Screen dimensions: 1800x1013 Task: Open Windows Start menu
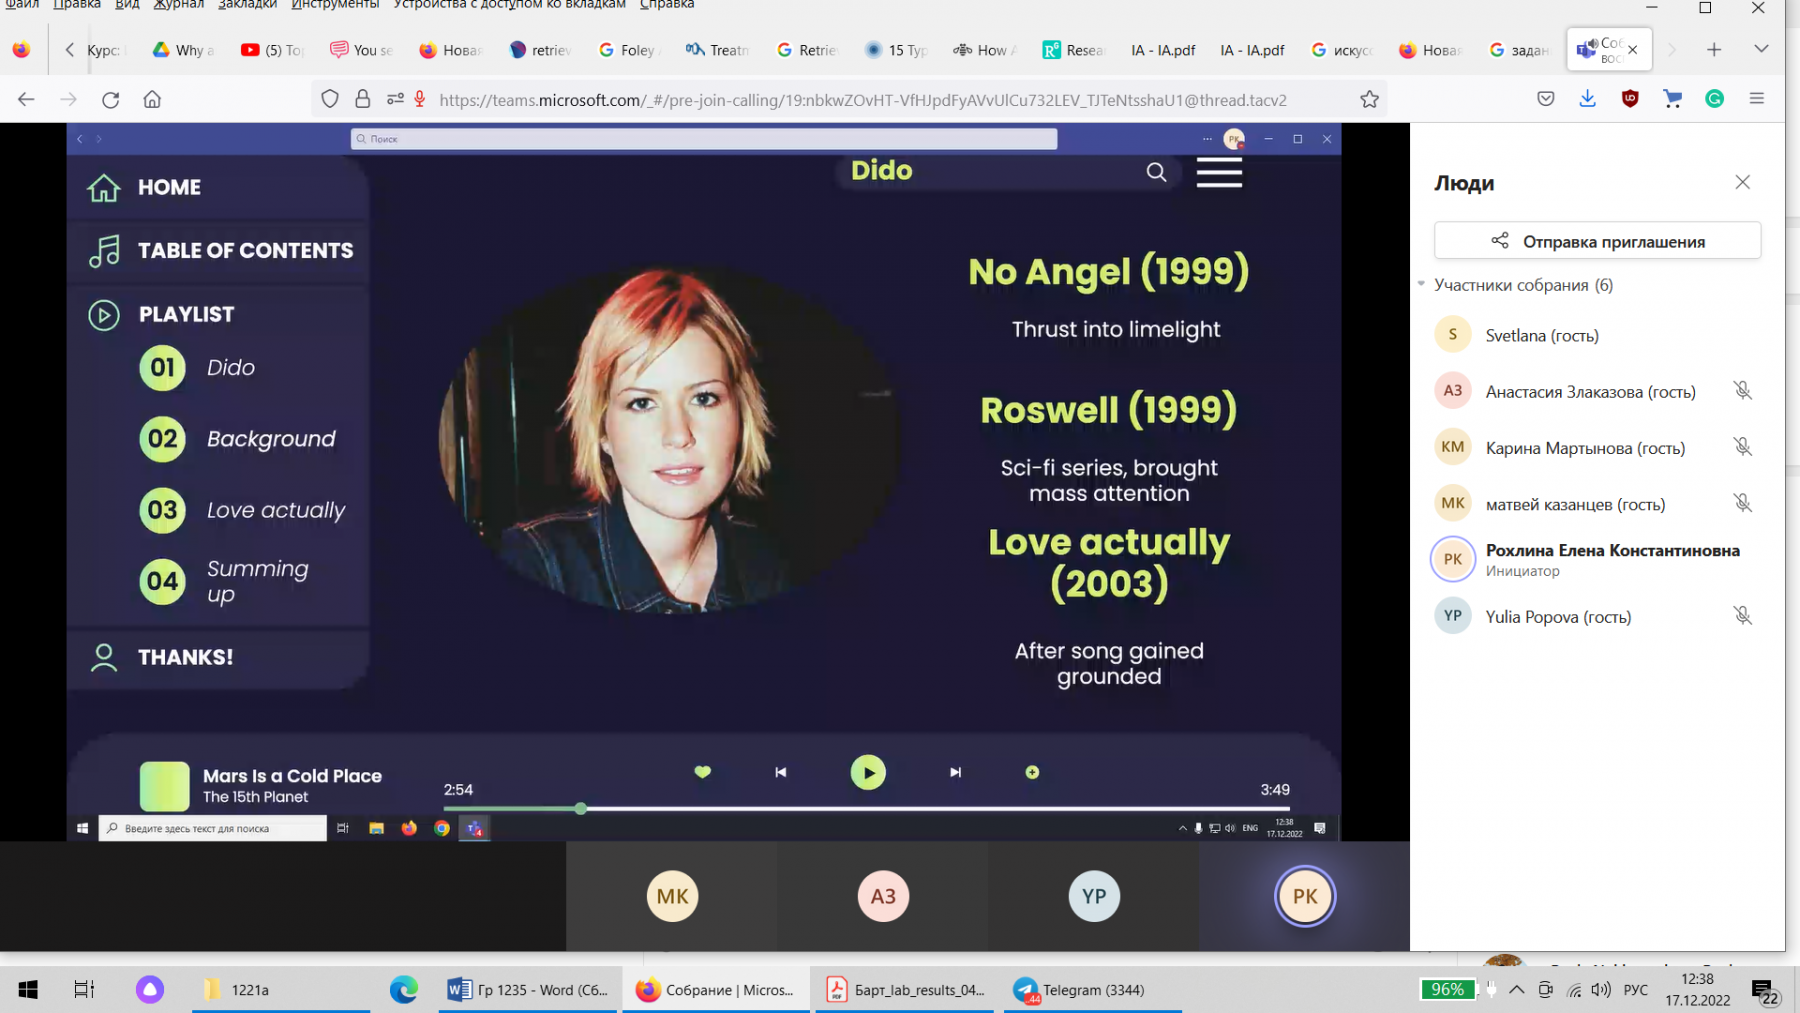point(28,990)
